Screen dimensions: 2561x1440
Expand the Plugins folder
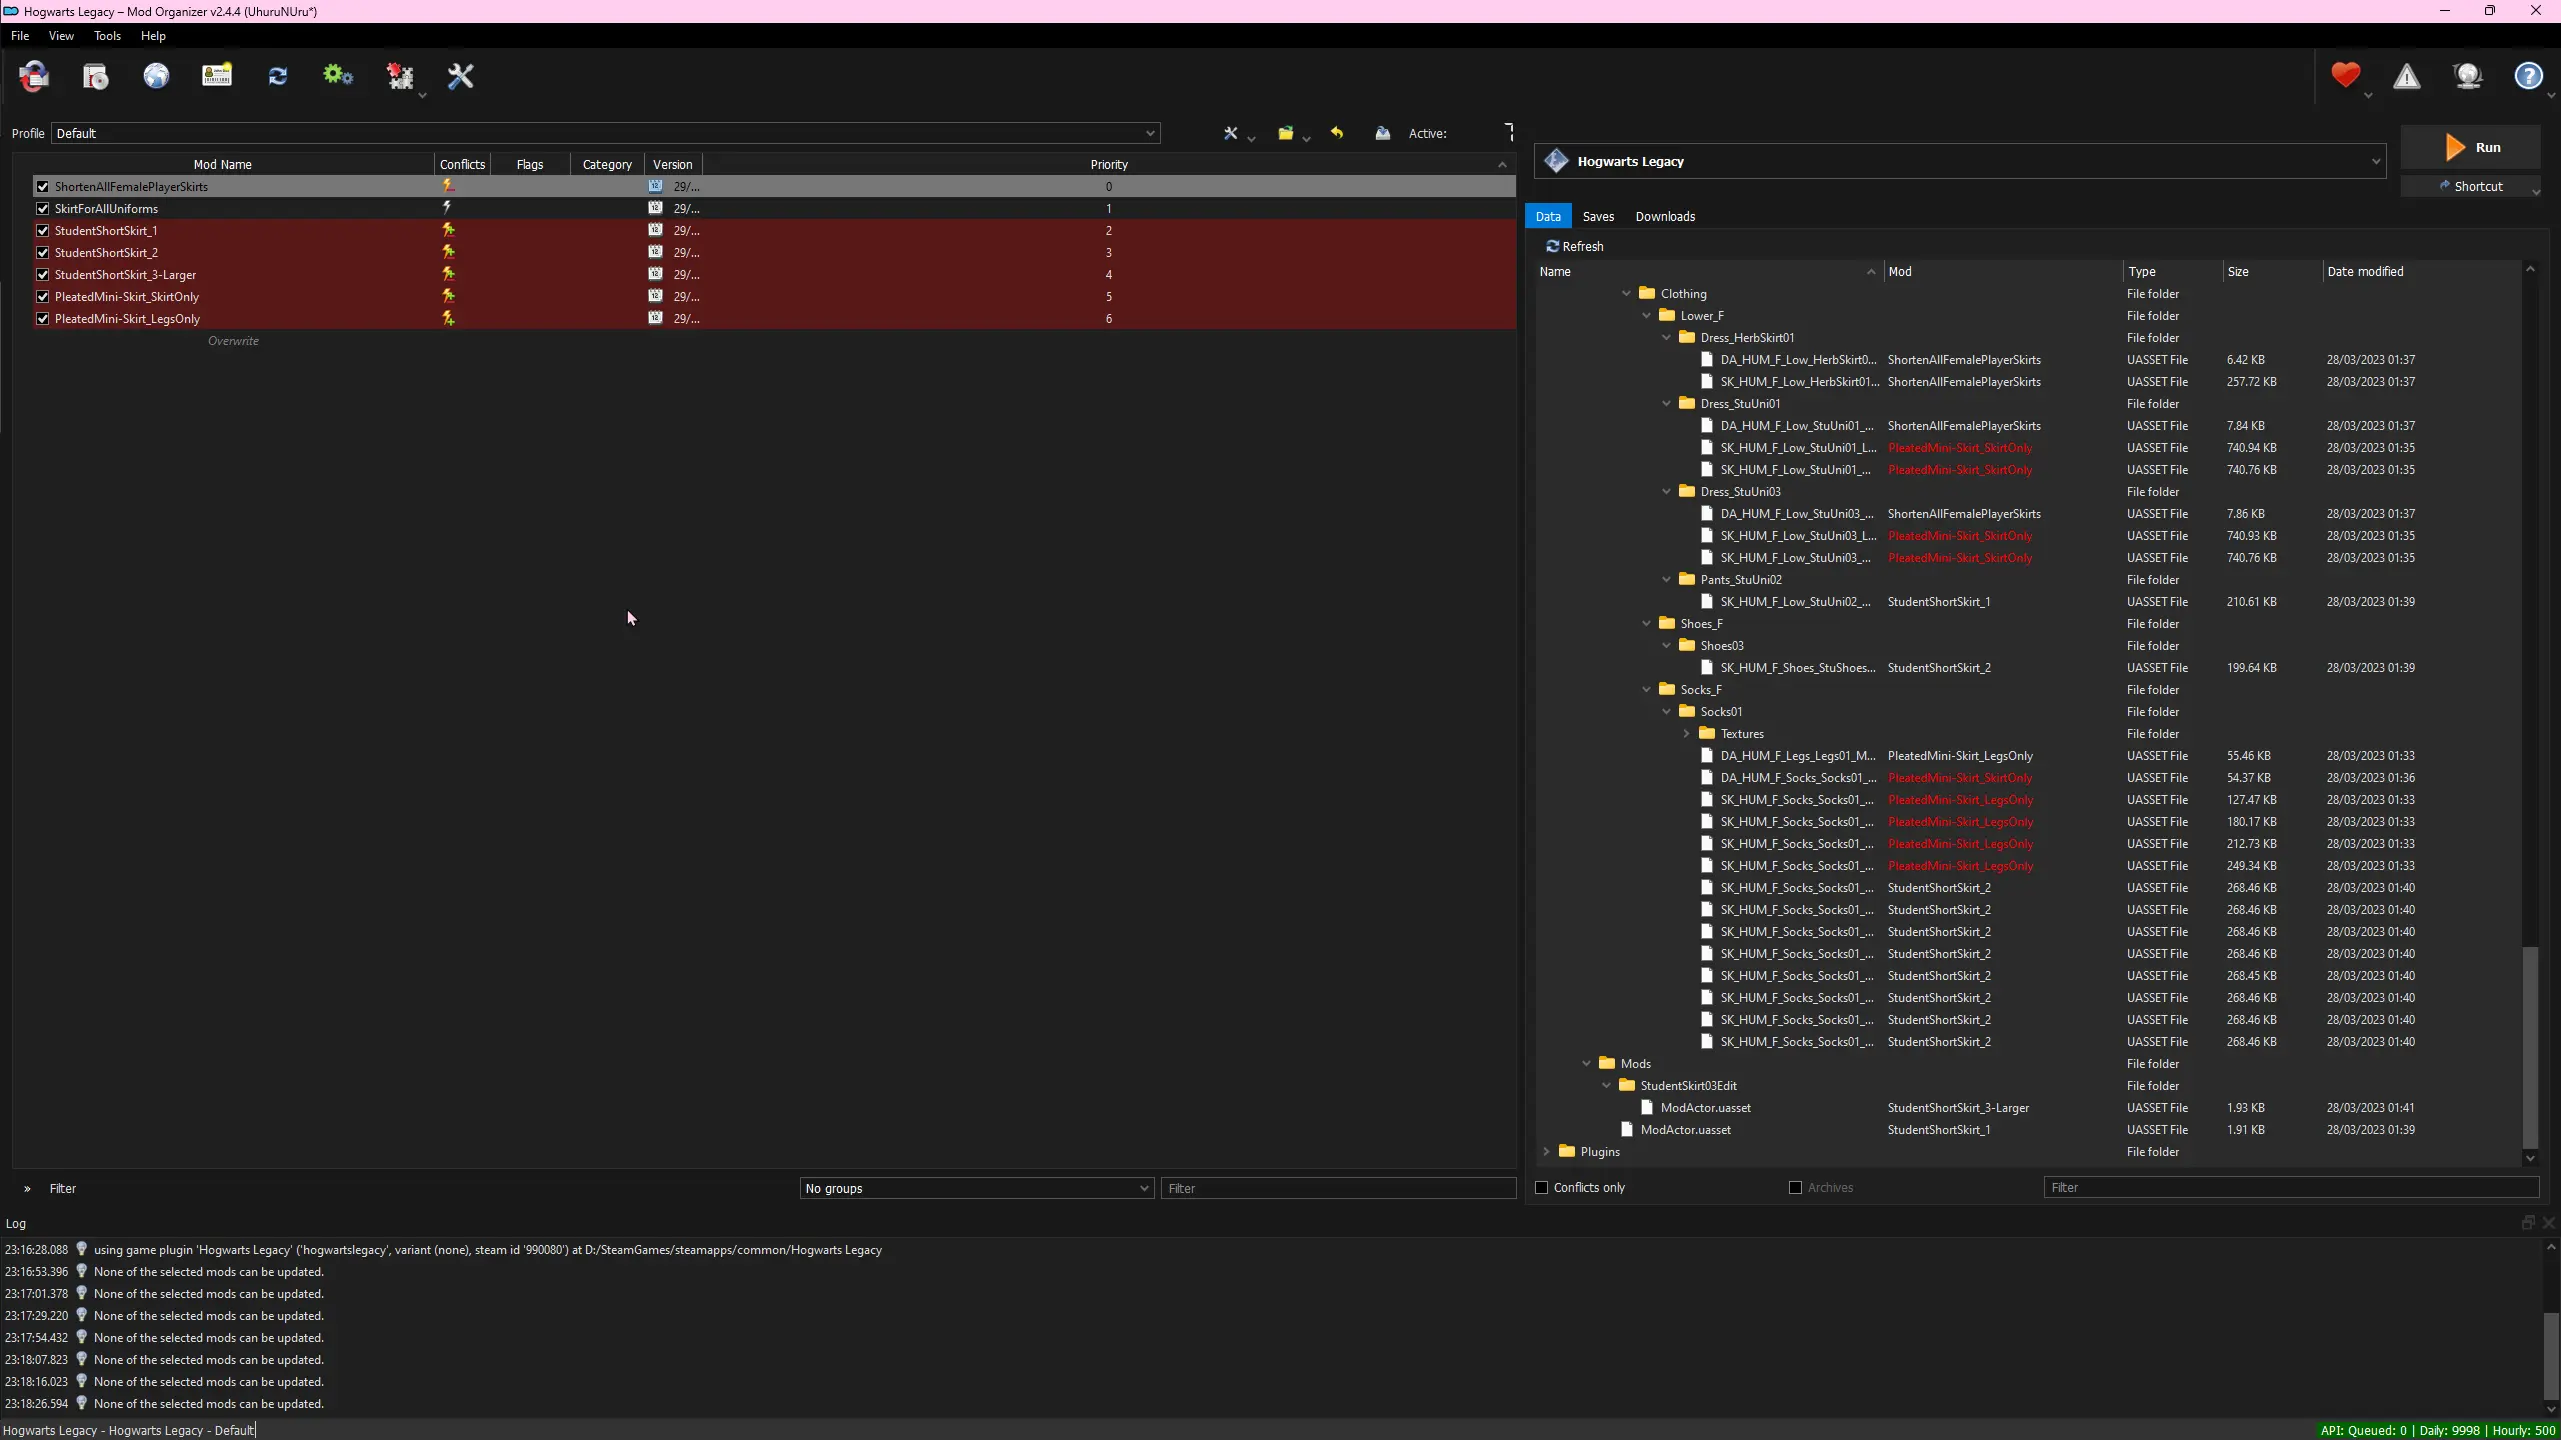pyautogui.click(x=1546, y=1152)
